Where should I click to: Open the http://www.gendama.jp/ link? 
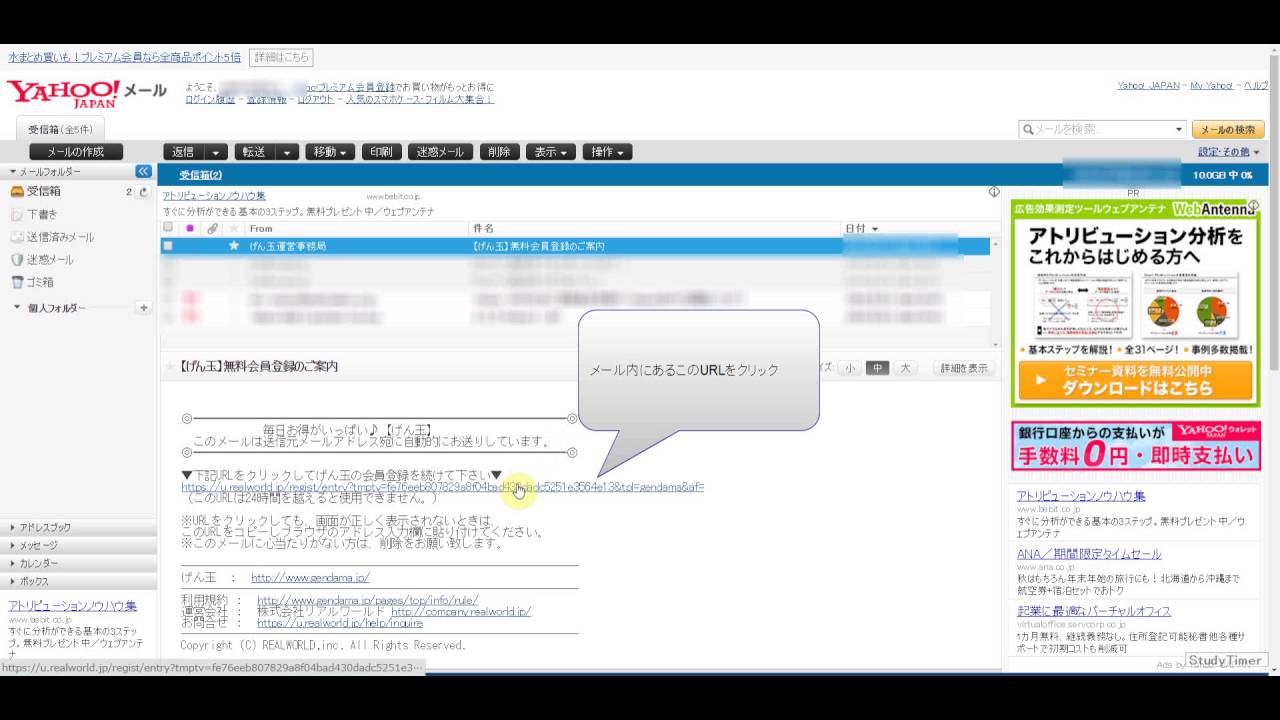coord(310,578)
